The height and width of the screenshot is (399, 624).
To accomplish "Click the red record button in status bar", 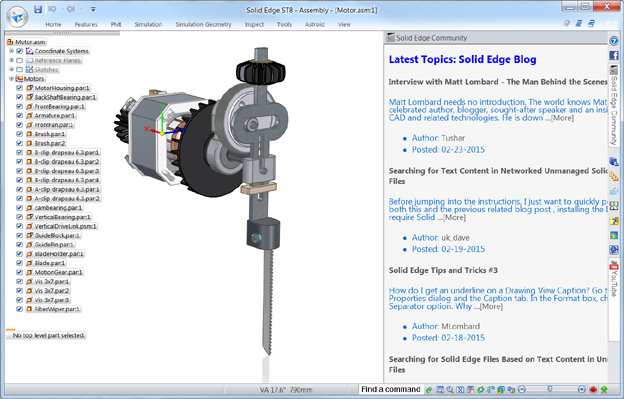I will coord(593,389).
